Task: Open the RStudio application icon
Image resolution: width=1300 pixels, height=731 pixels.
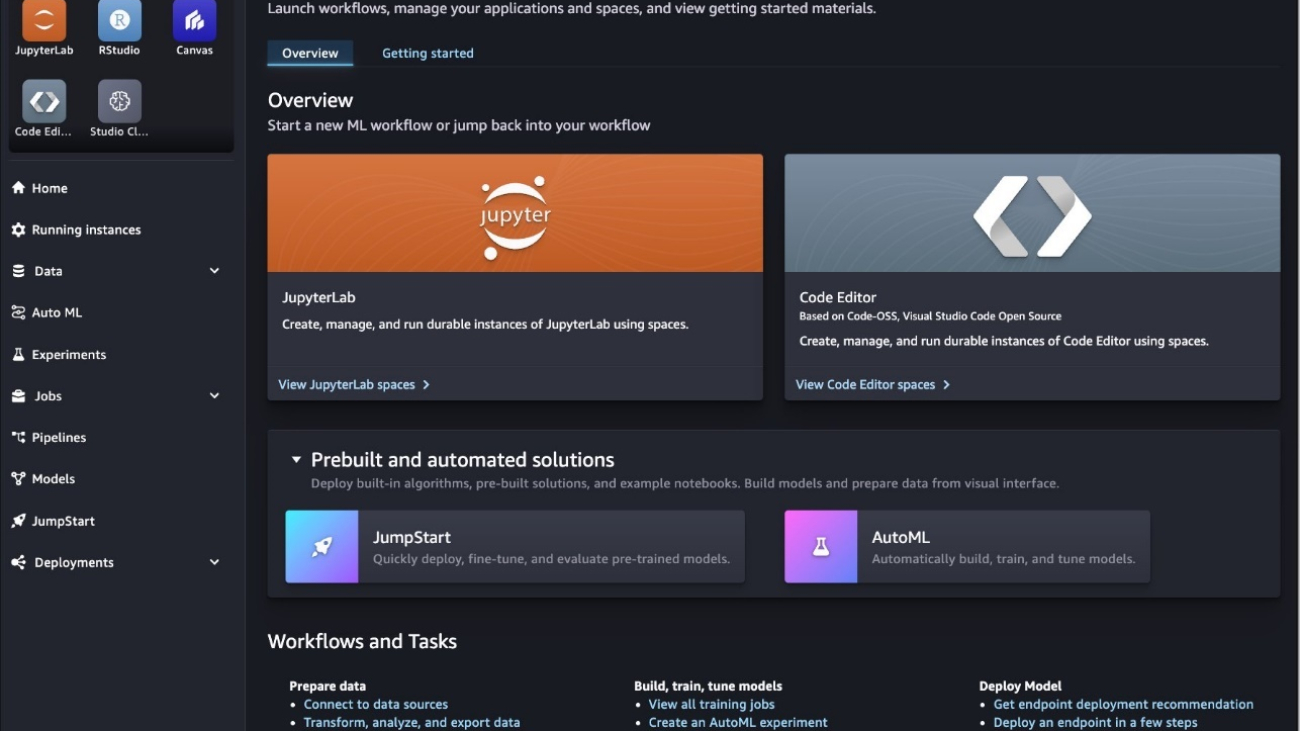Action: pyautogui.click(x=119, y=21)
